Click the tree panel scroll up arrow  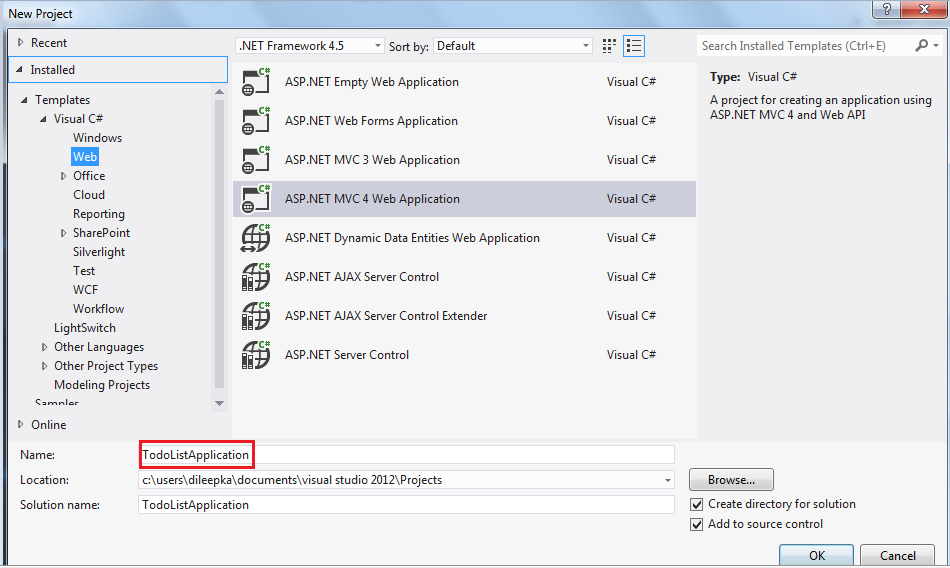pyautogui.click(x=219, y=92)
